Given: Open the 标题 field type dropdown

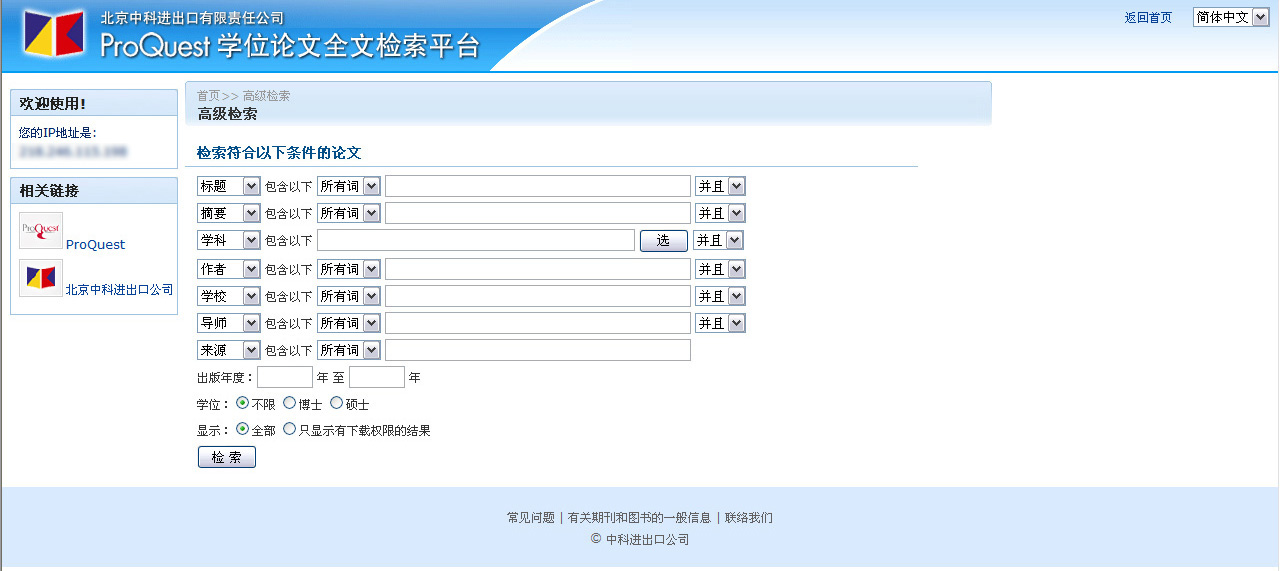Looking at the screenshot, I should pyautogui.click(x=229, y=186).
